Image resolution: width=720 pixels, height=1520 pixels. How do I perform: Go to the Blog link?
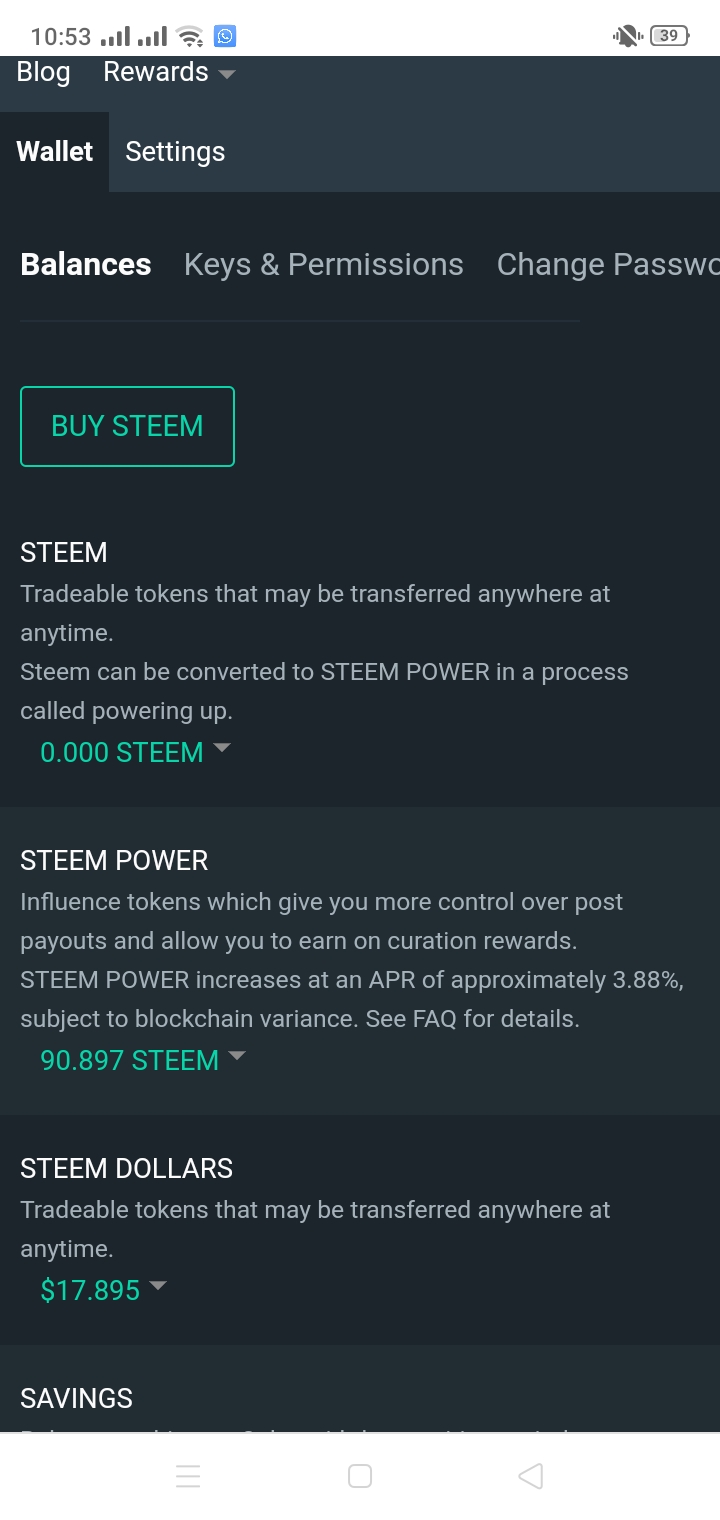coord(43,72)
